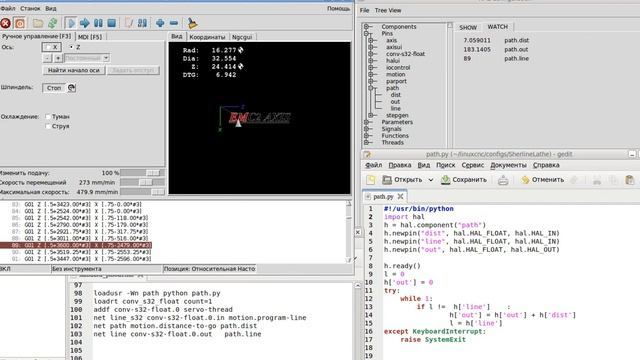
Task: Click the gedit redo arrow icon
Action: 574,180
